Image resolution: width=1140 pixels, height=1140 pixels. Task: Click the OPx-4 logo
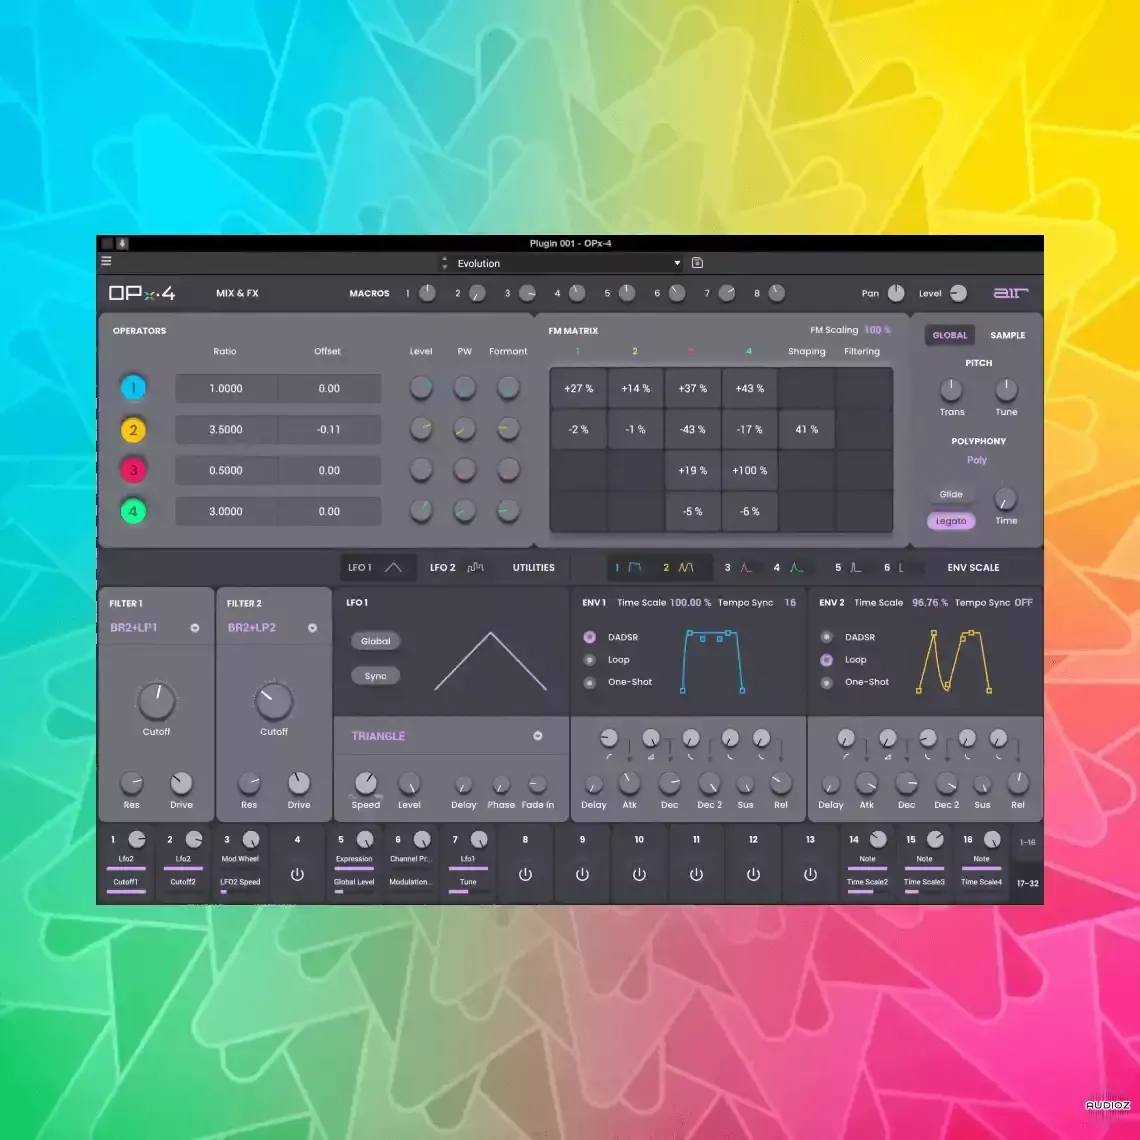pyautogui.click(x=142, y=293)
